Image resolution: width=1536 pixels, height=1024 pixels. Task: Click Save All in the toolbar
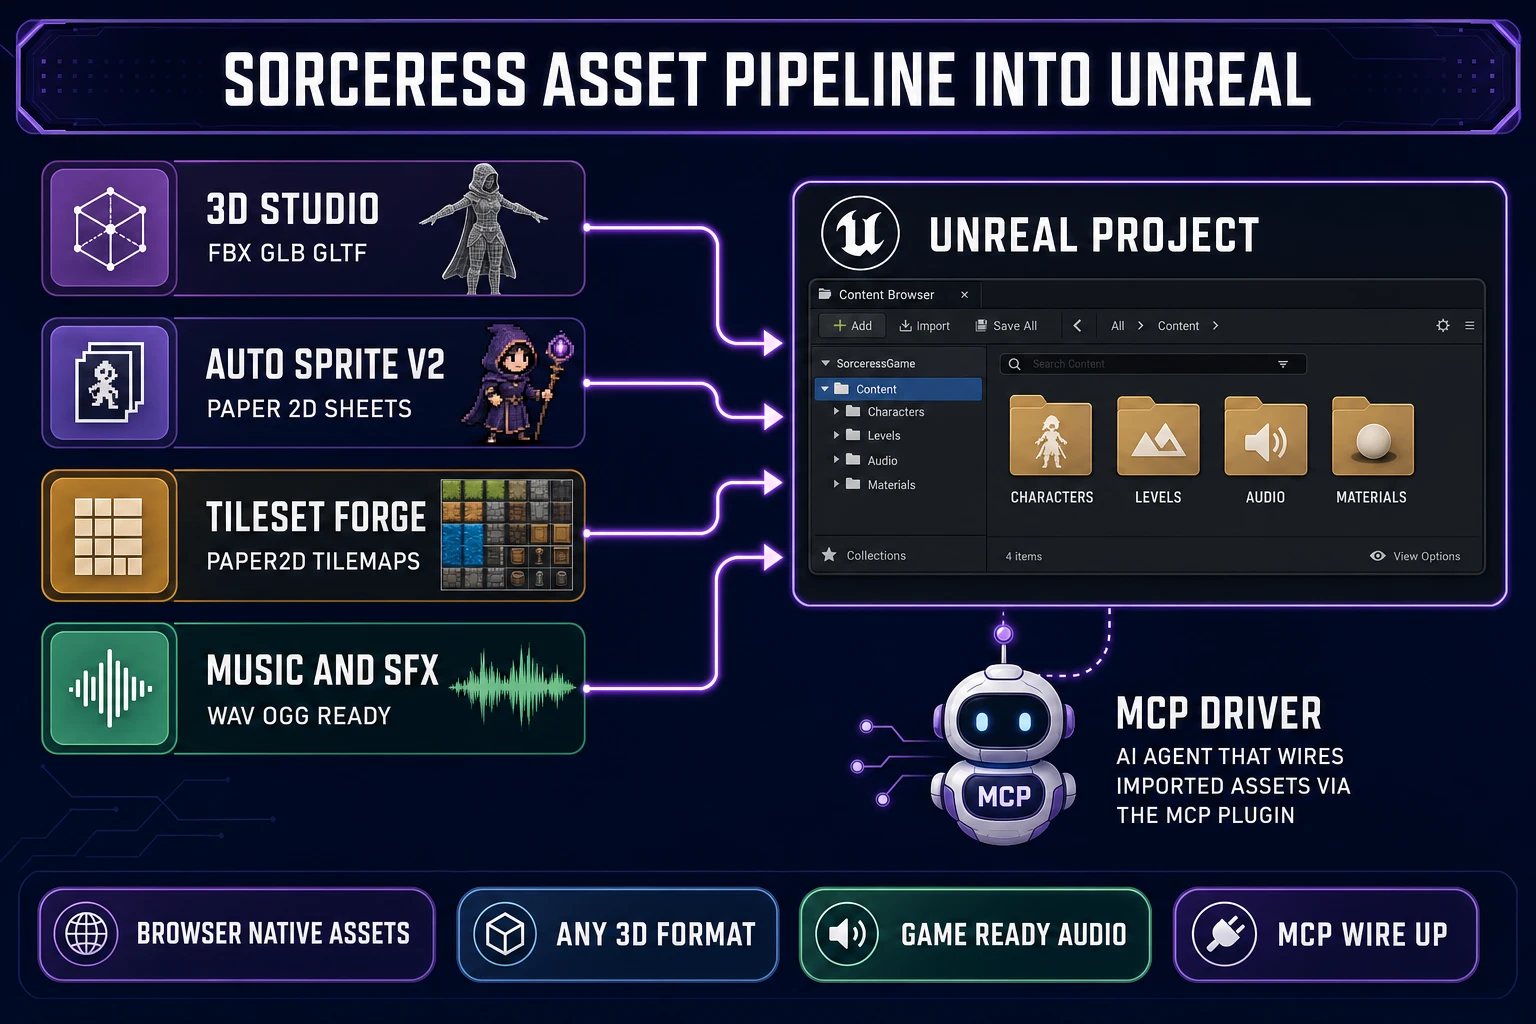click(x=1006, y=326)
